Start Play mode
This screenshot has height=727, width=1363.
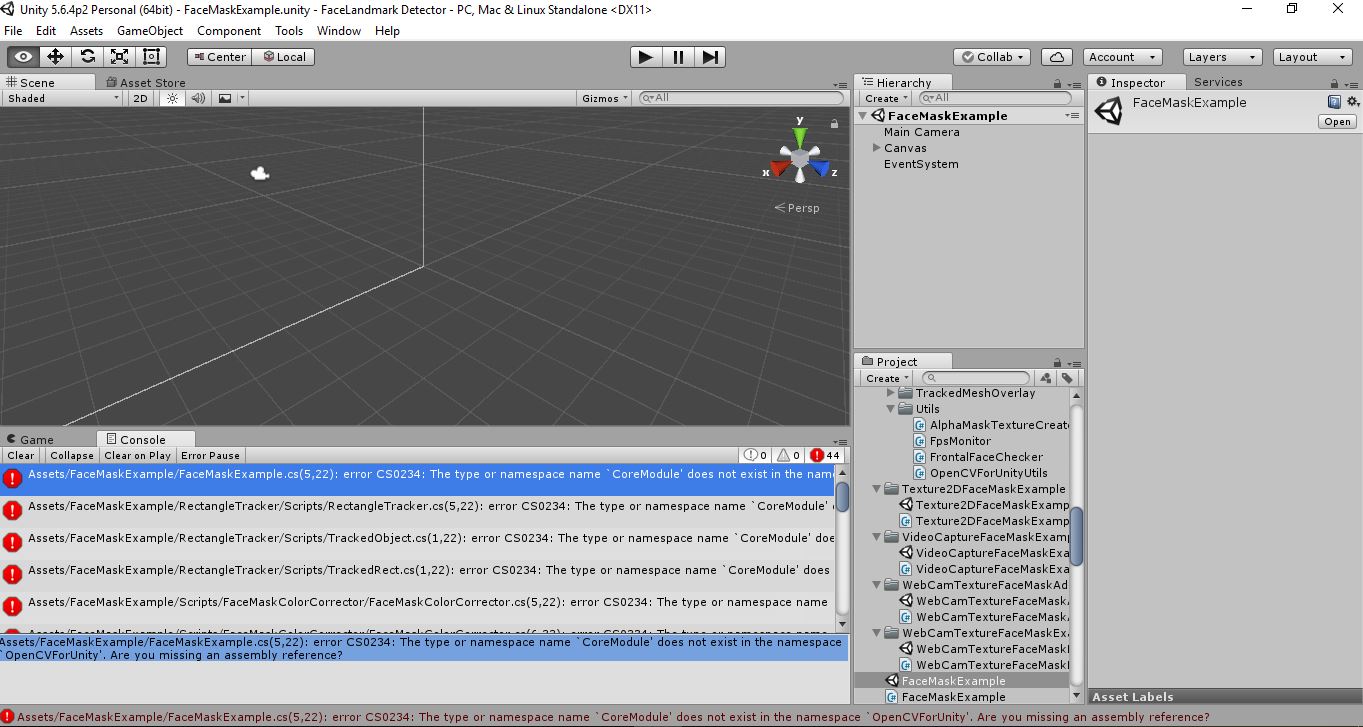click(x=646, y=57)
